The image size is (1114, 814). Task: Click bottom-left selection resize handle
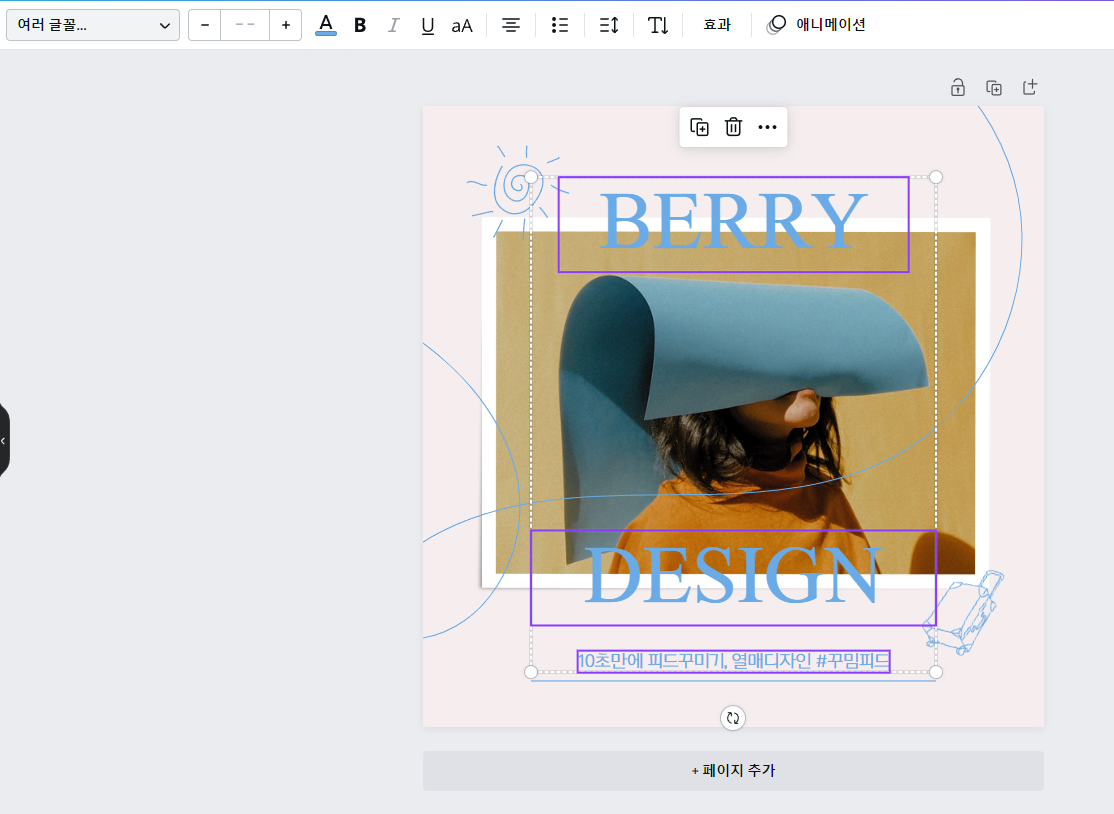[531, 672]
